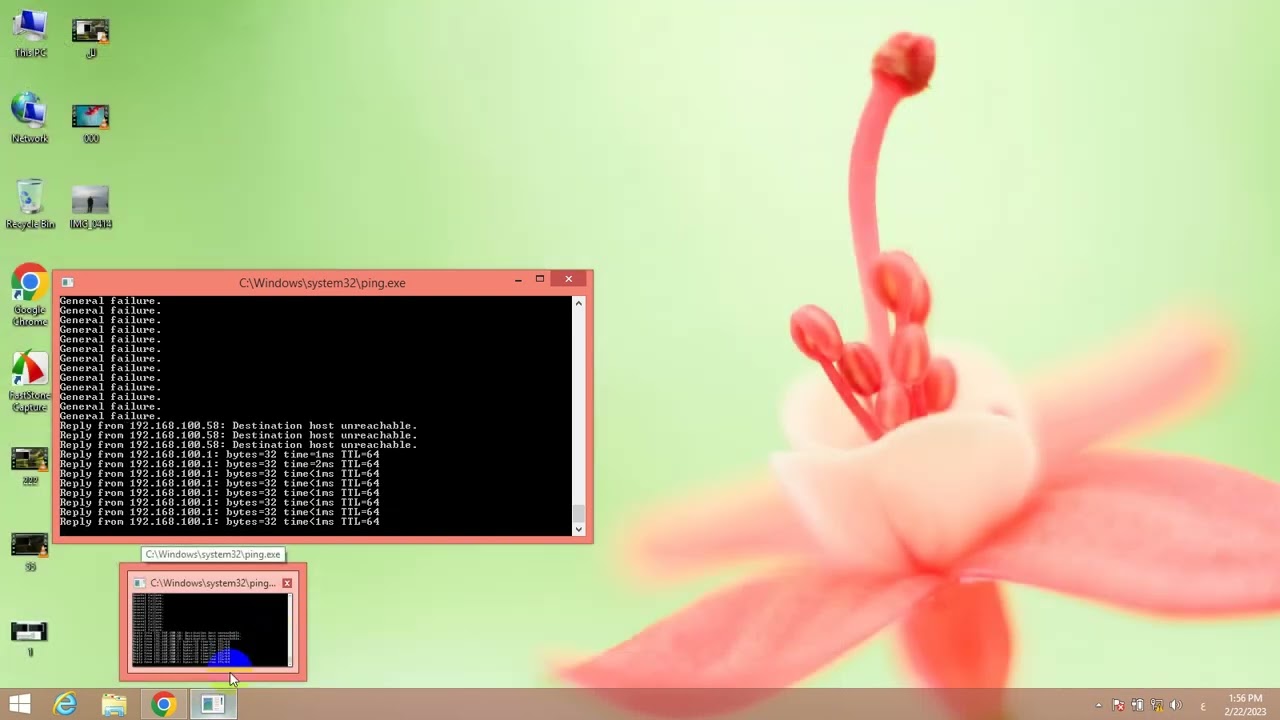Click the console vertical scrollbar thumb

[x=578, y=514]
